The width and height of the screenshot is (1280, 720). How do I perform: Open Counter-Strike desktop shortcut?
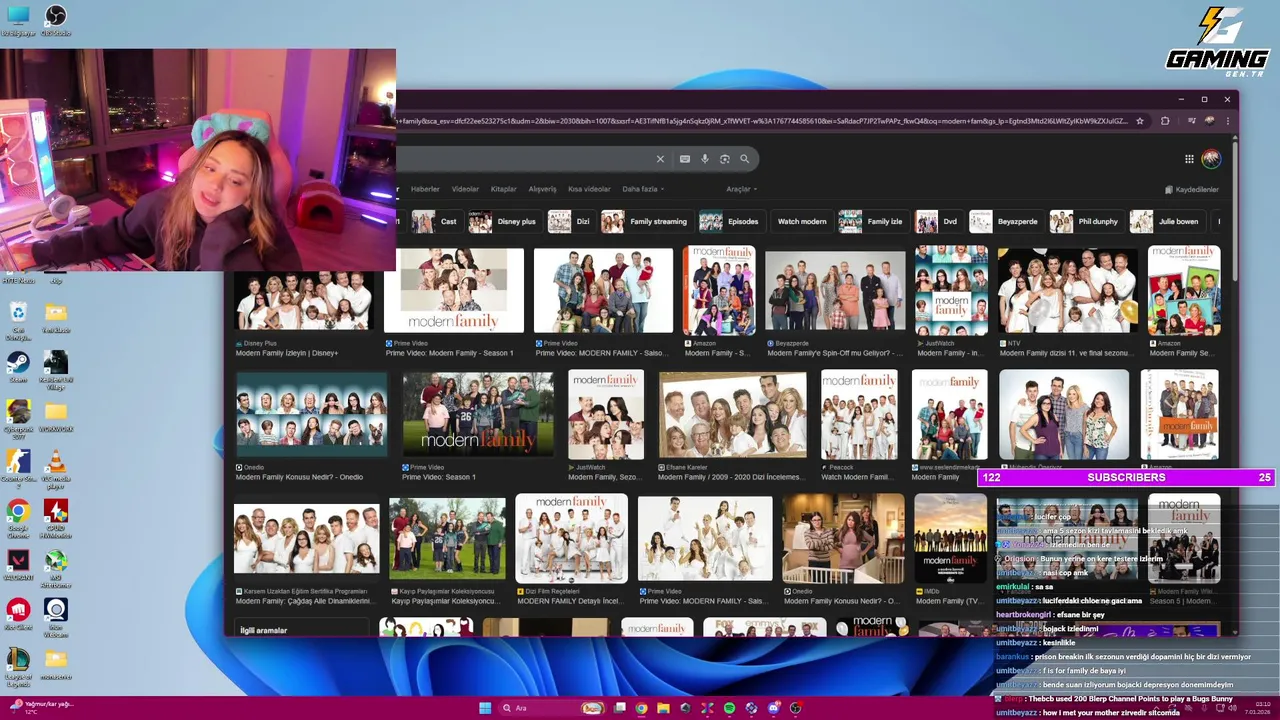[x=18, y=469]
